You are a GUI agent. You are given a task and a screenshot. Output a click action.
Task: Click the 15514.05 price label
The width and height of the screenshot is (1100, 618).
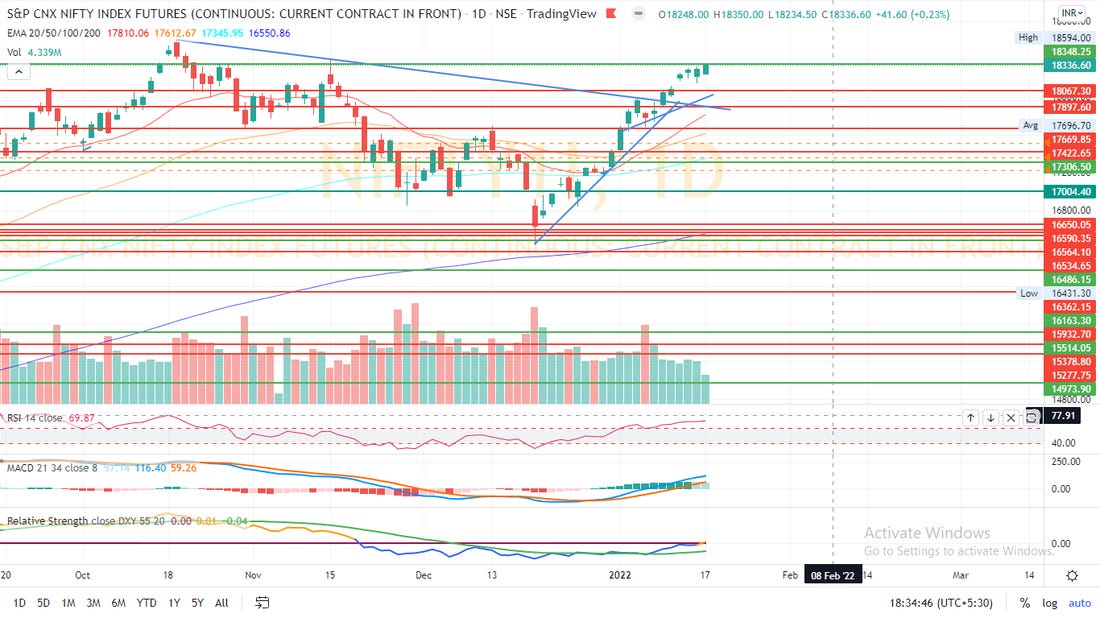click(x=1071, y=348)
